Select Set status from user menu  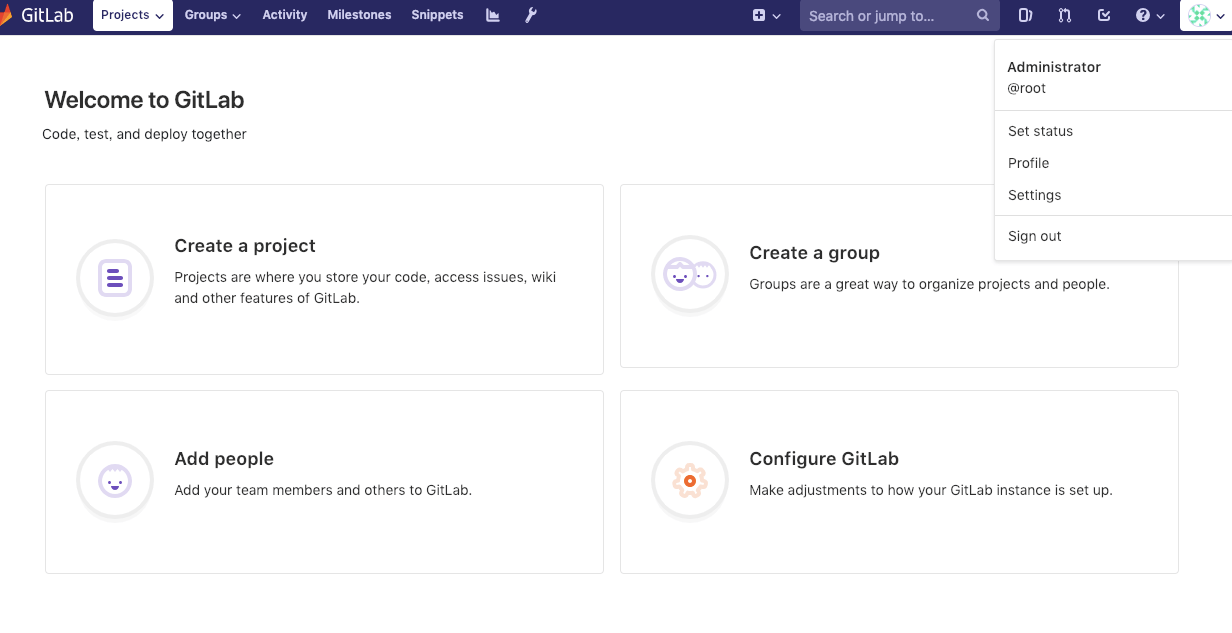(1040, 131)
